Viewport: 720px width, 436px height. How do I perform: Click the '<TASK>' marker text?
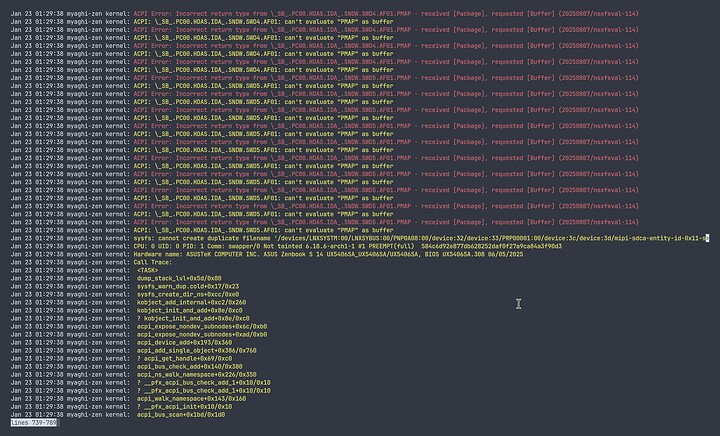147,270
